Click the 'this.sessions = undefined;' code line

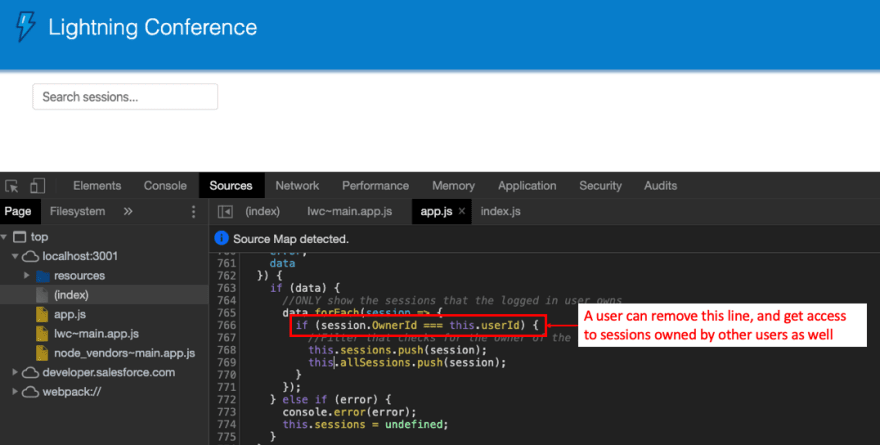(x=365, y=424)
